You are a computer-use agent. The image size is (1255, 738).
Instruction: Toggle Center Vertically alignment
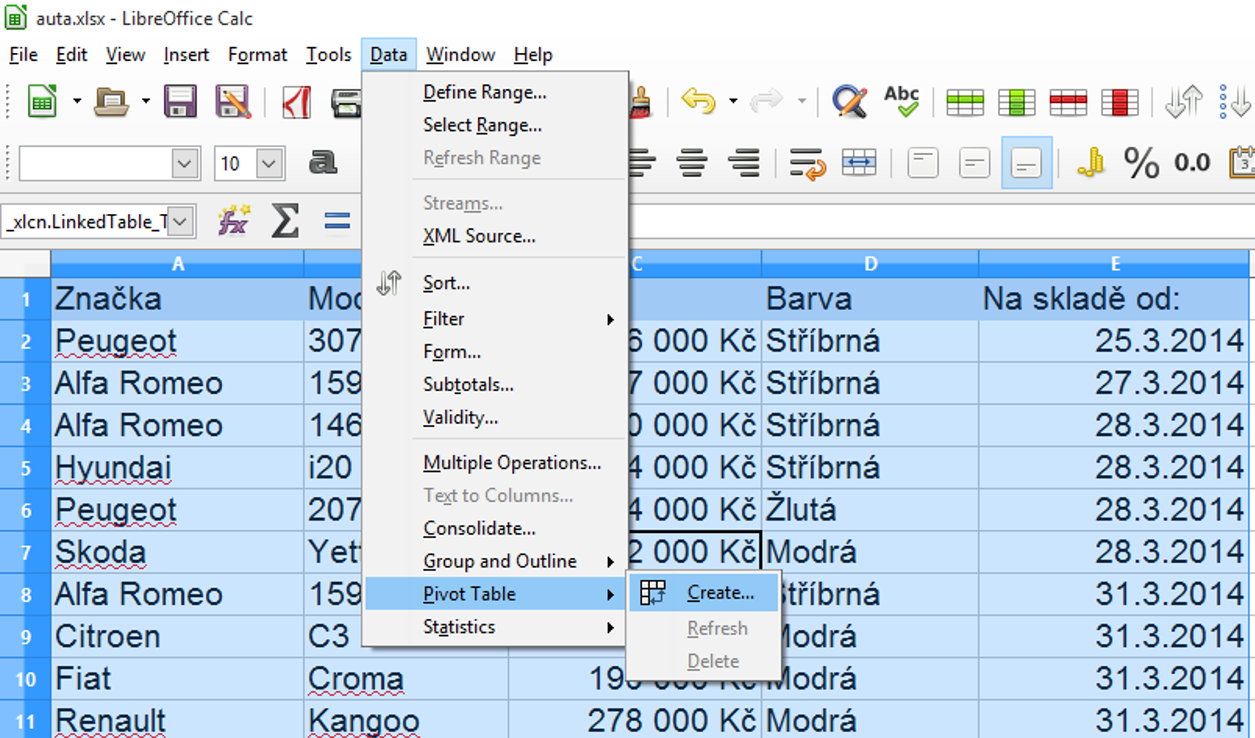pos(975,163)
